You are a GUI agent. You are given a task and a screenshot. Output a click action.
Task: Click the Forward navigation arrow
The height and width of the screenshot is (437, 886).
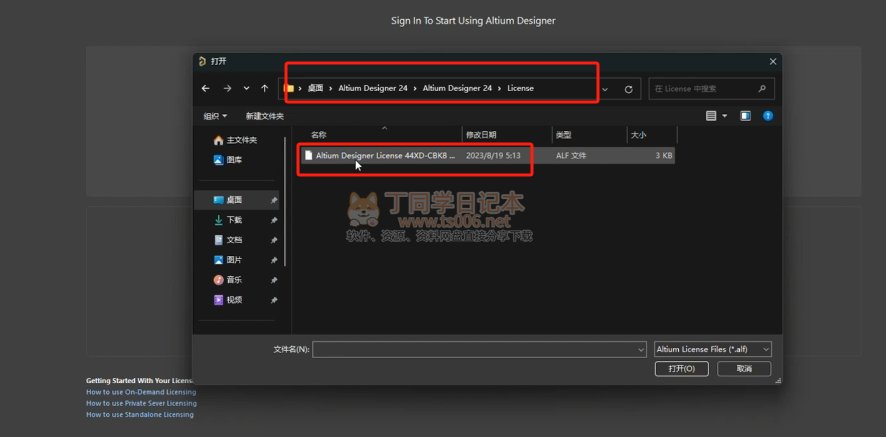coord(226,88)
